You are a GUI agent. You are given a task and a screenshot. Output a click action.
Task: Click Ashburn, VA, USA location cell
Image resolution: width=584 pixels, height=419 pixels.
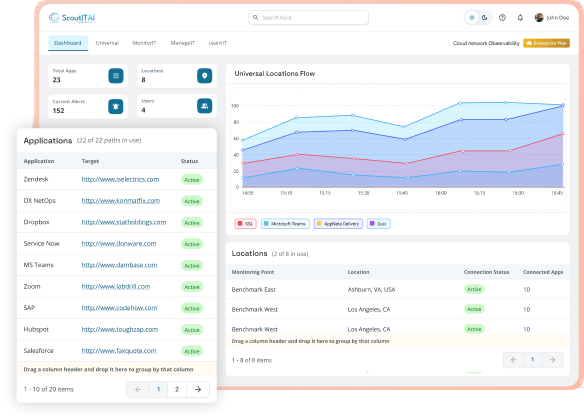click(371, 289)
